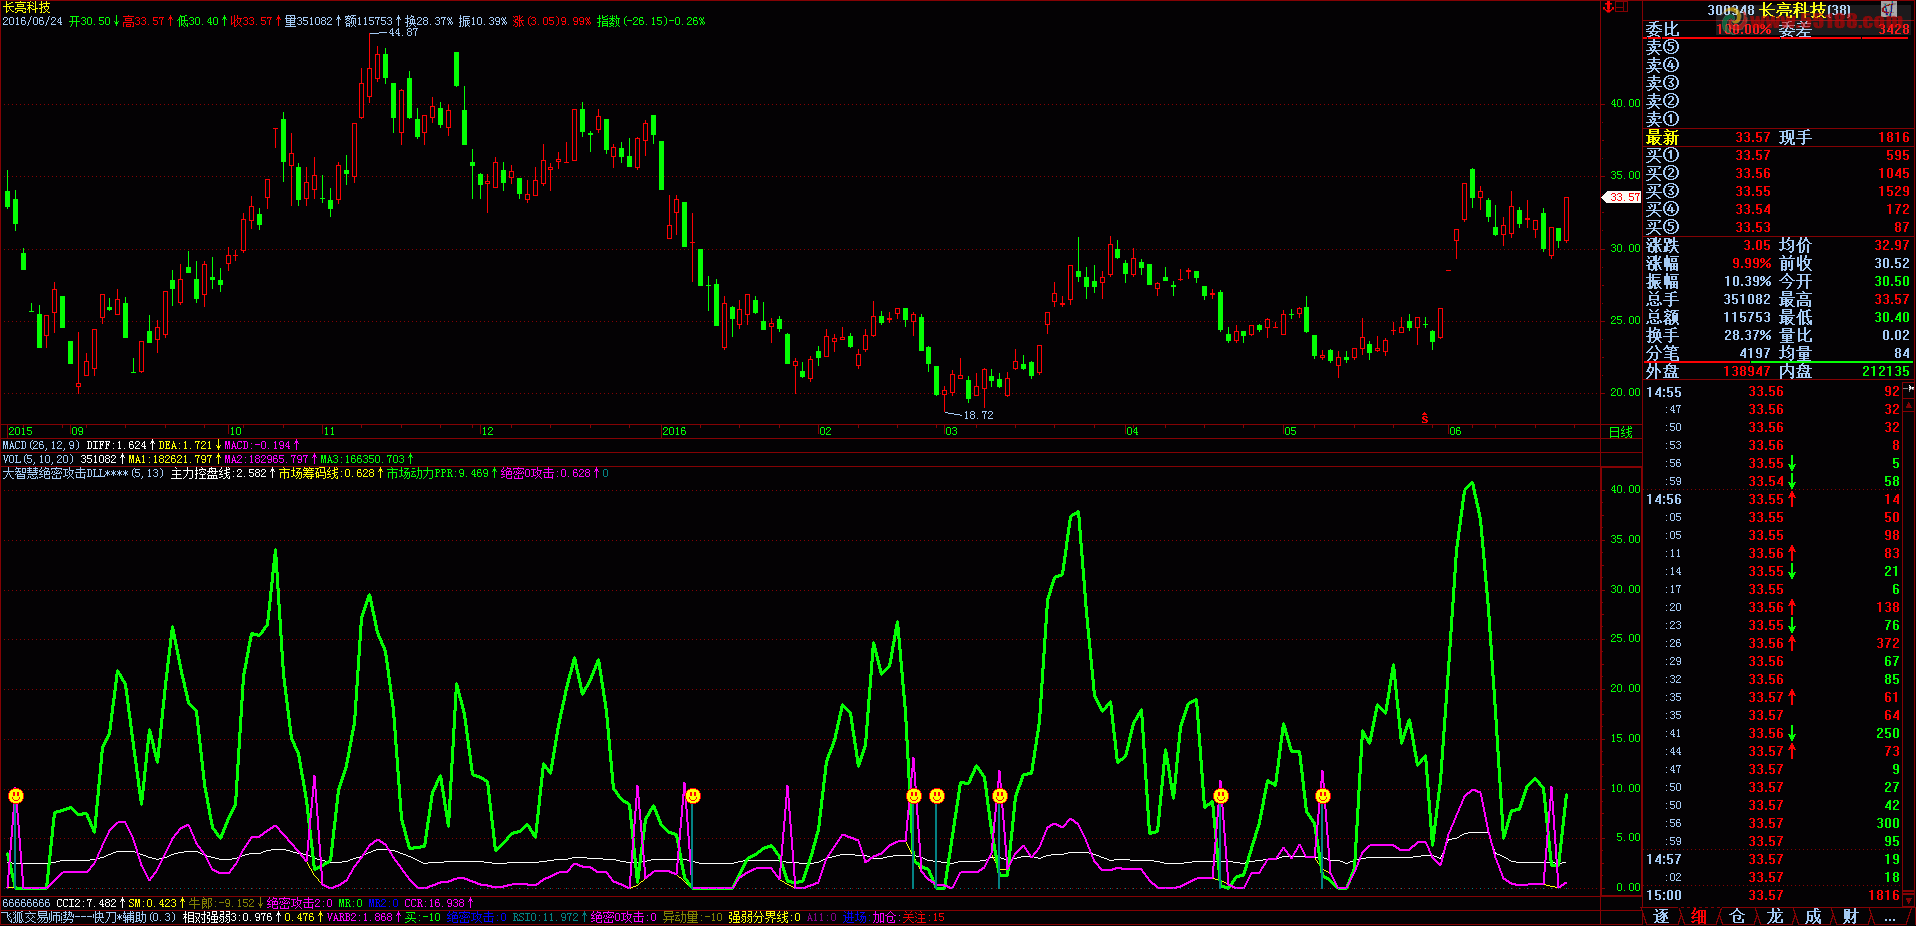Click the first smiley marker at chart's left edge
Image resolution: width=1916 pixels, height=926 pixels.
coord(16,796)
